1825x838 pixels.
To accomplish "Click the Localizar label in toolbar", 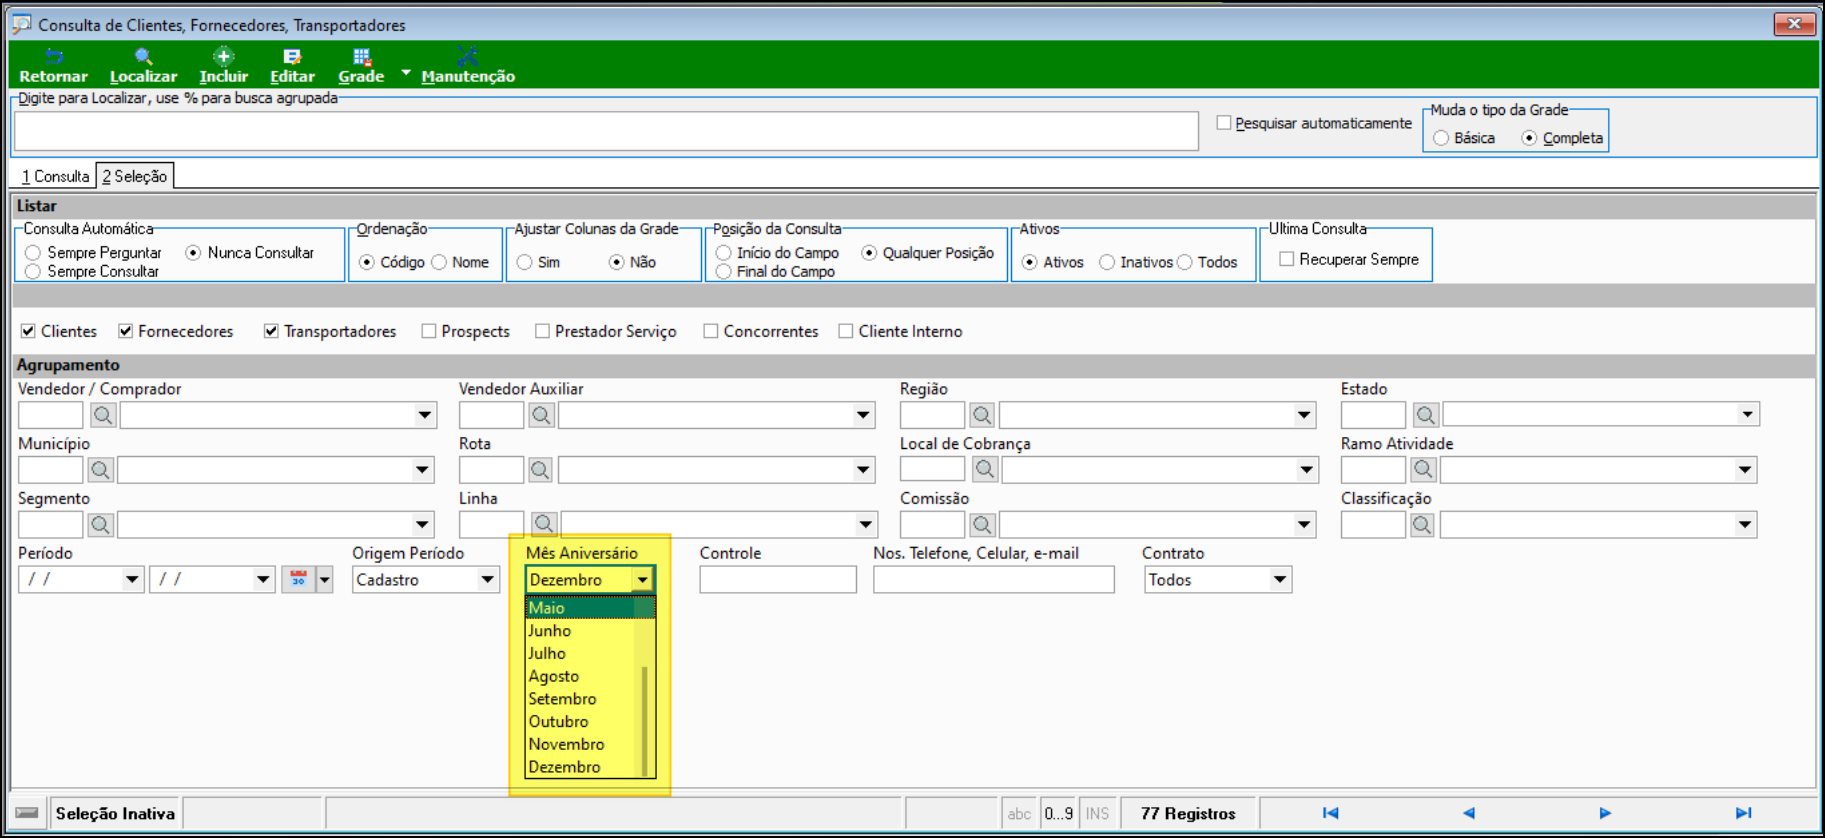I will click(143, 76).
